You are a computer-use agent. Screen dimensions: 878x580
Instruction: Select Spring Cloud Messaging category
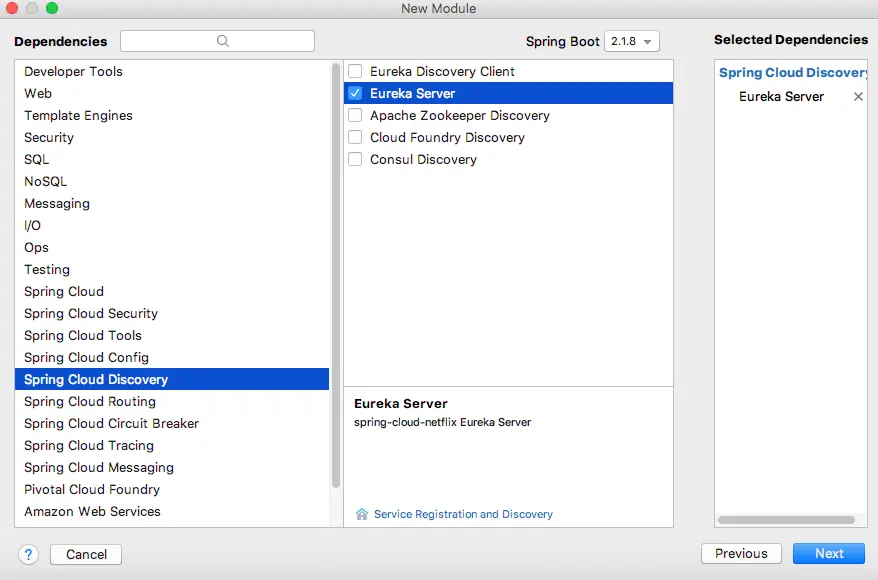[172, 467]
